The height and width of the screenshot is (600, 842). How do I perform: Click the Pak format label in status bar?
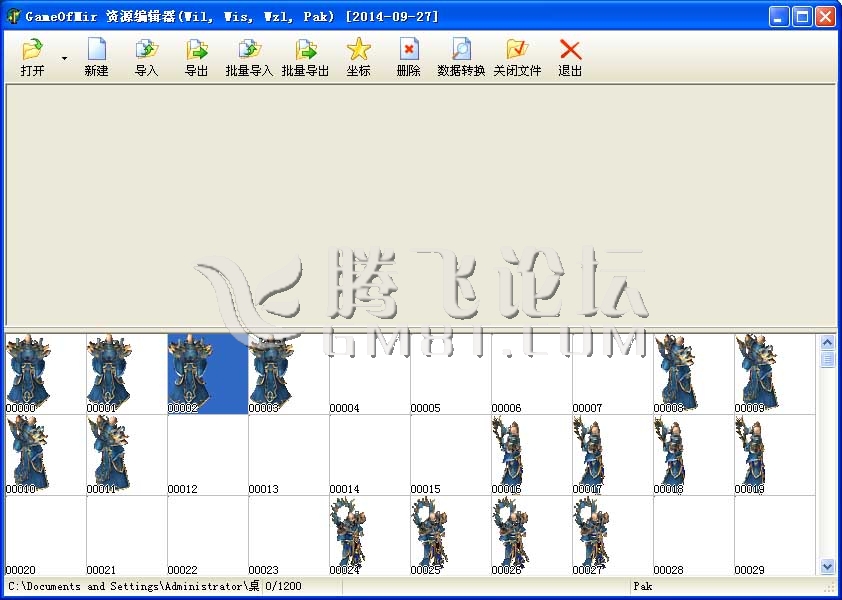(643, 586)
